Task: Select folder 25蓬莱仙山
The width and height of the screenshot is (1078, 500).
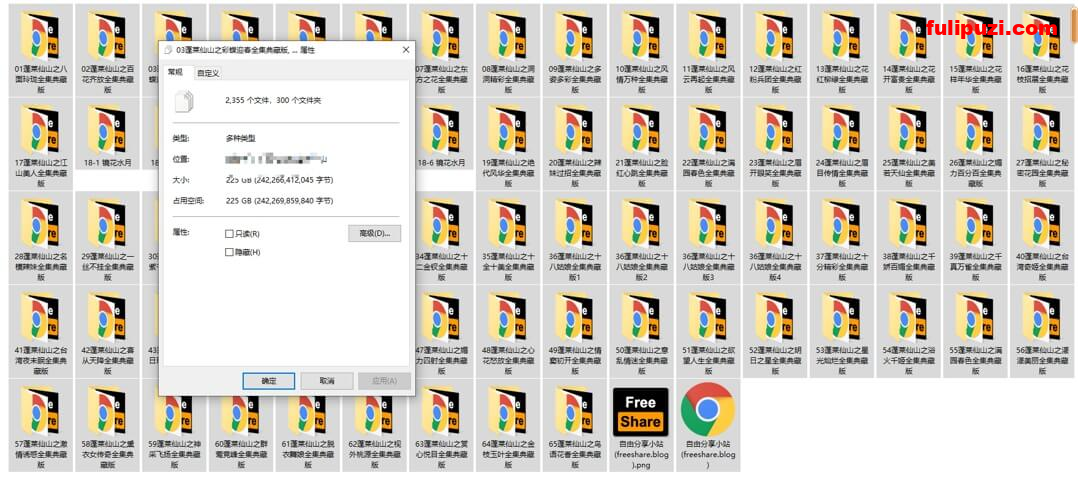Action: click(908, 143)
